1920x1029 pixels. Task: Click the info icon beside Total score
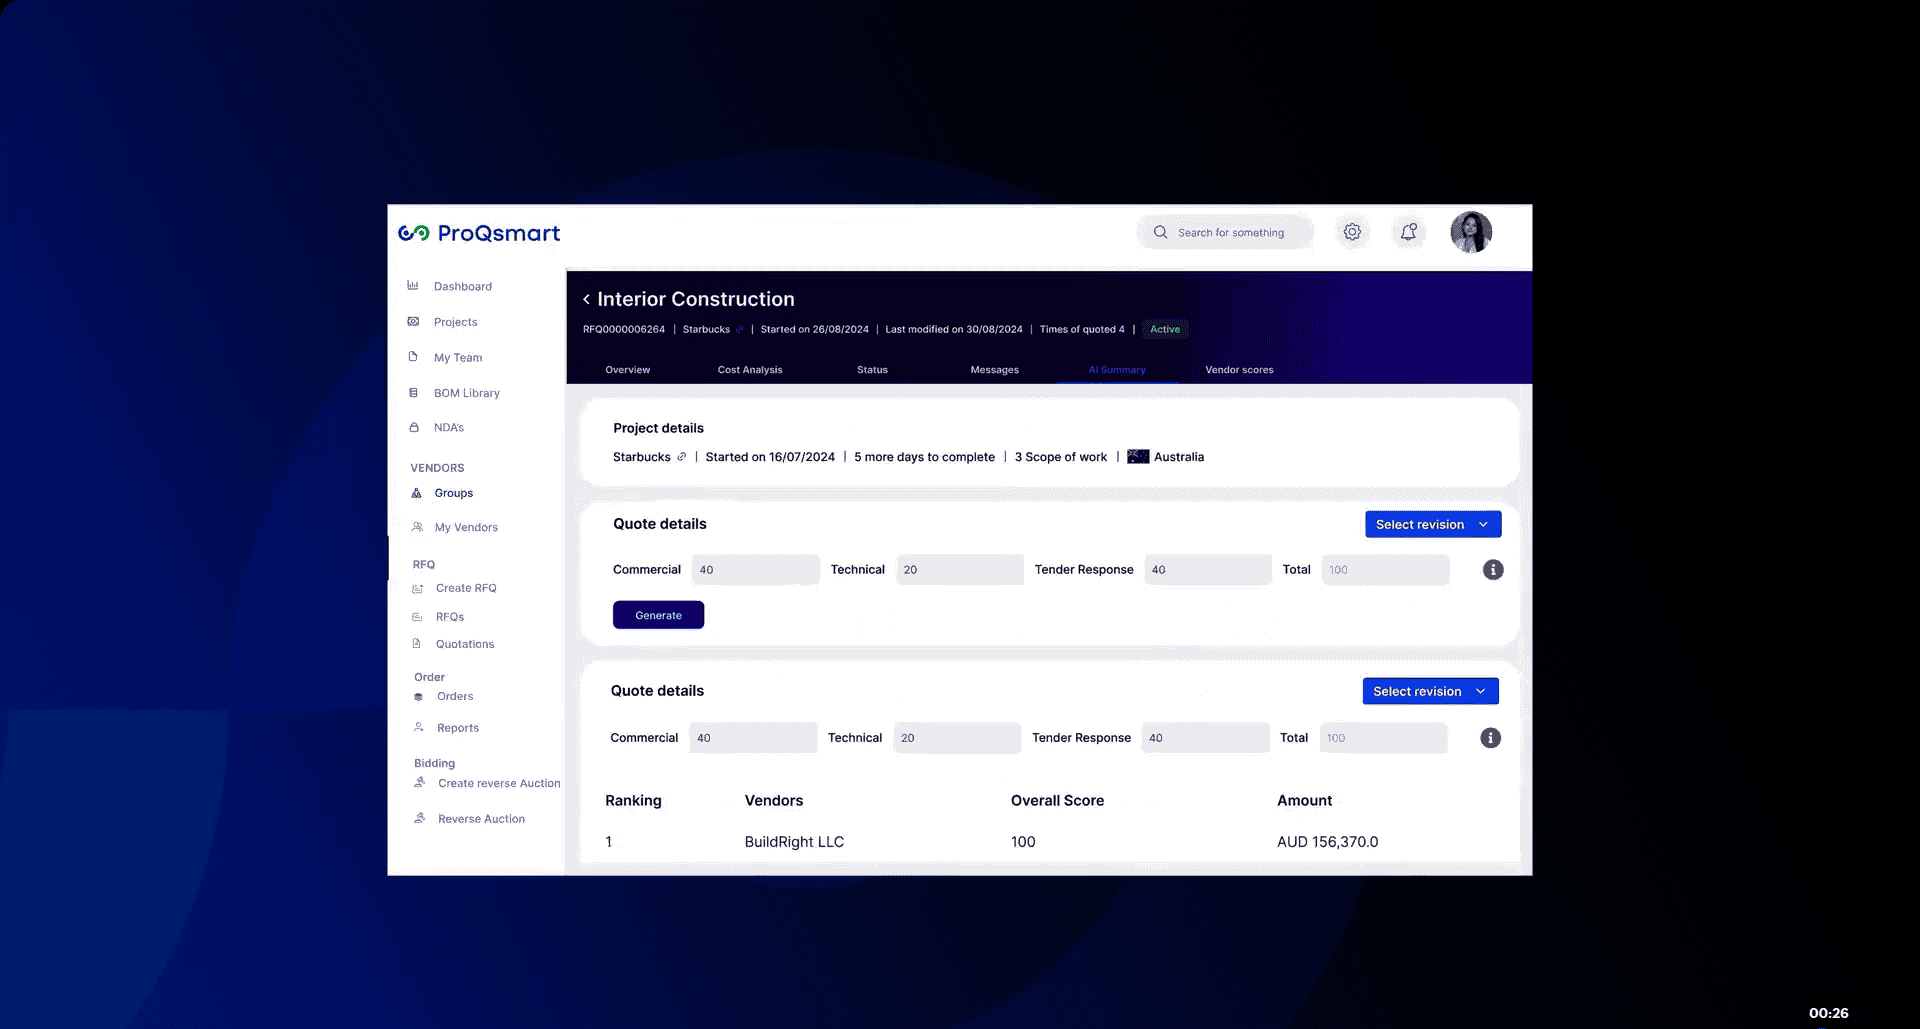point(1493,569)
